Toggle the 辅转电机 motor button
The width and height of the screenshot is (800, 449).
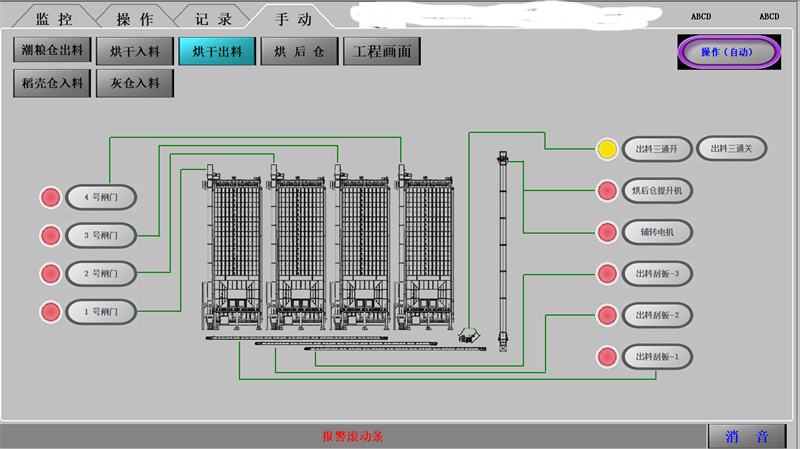click(x=657, y=232)
